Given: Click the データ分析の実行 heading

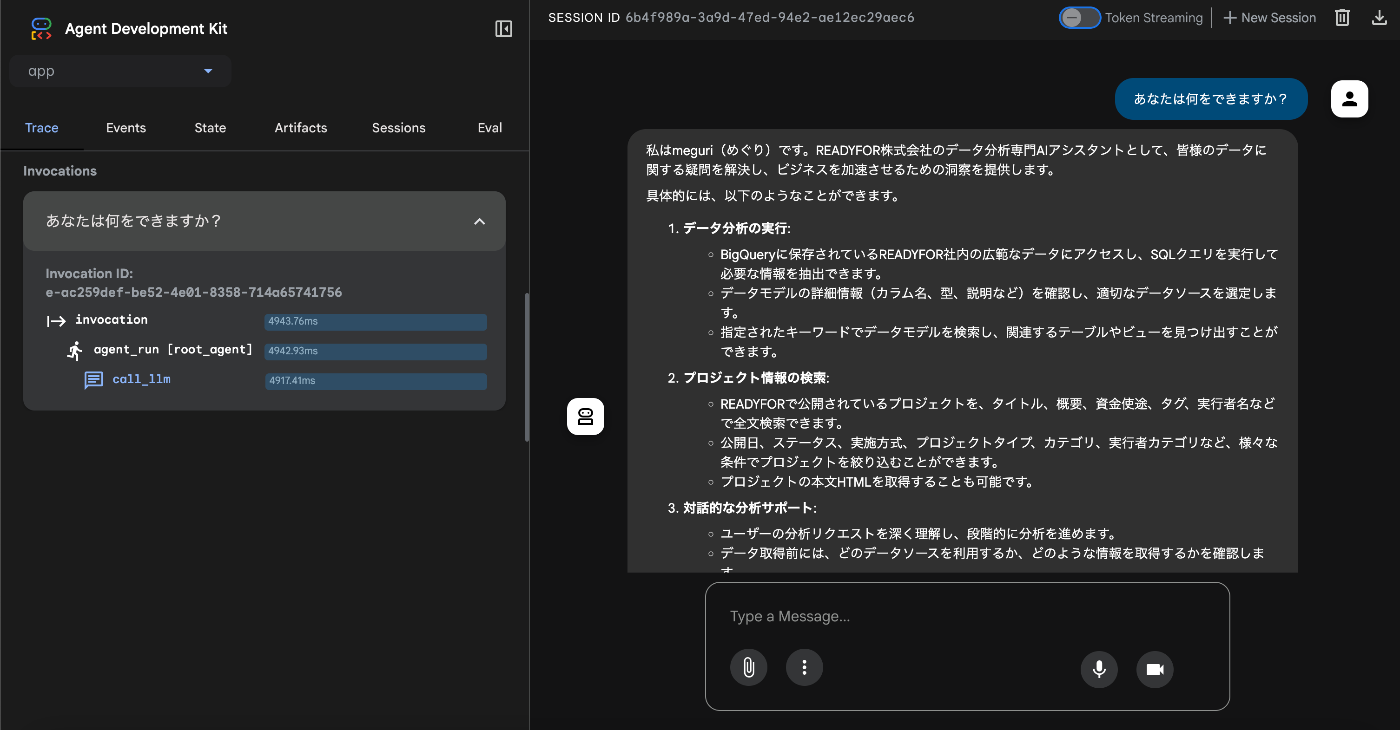Looking at the screenshot, I should pos(735,228).
